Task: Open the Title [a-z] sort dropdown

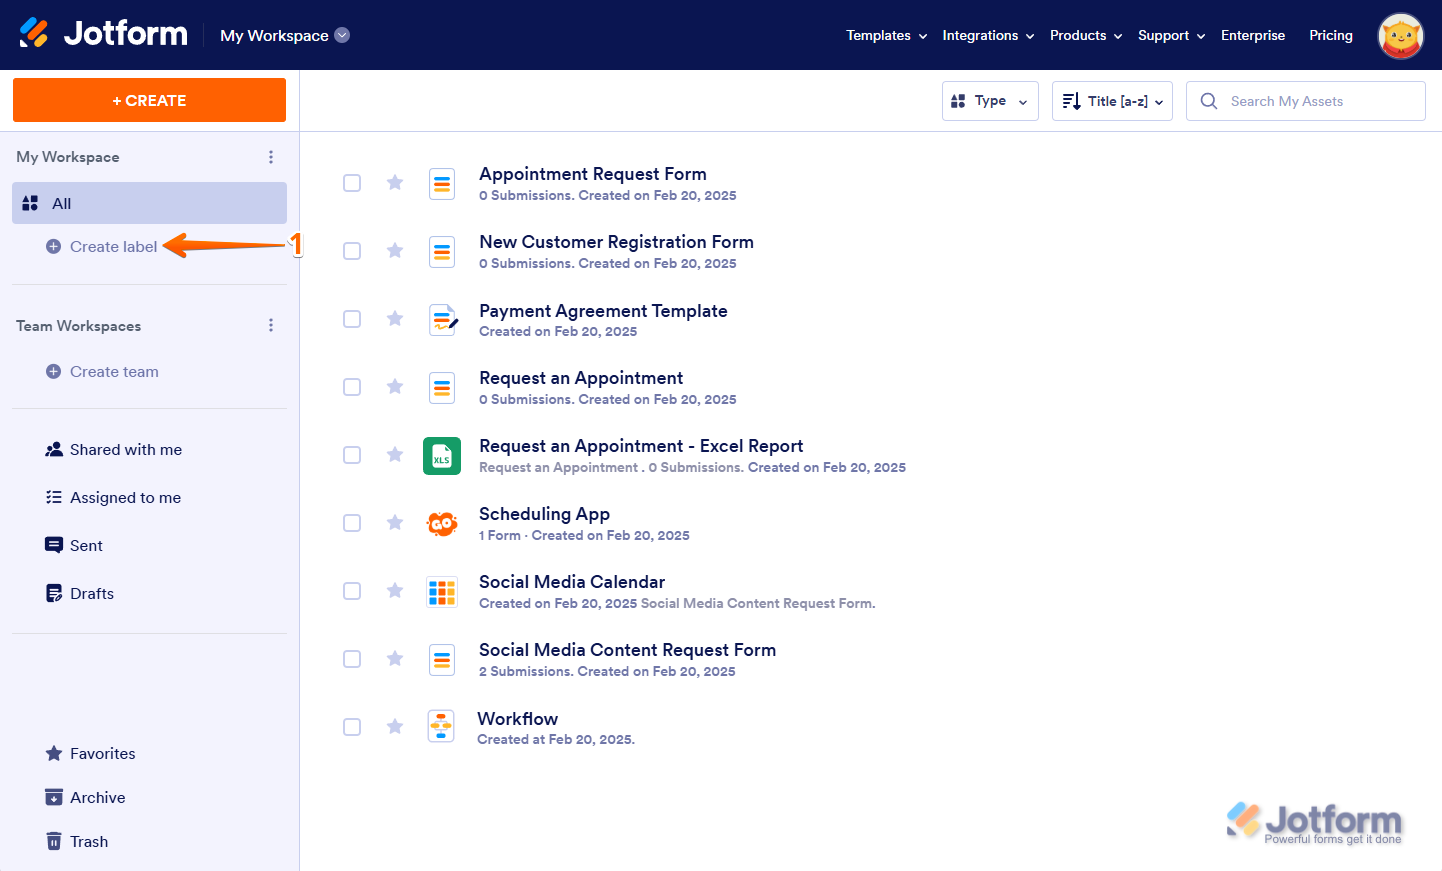Action: point(1111,101)
